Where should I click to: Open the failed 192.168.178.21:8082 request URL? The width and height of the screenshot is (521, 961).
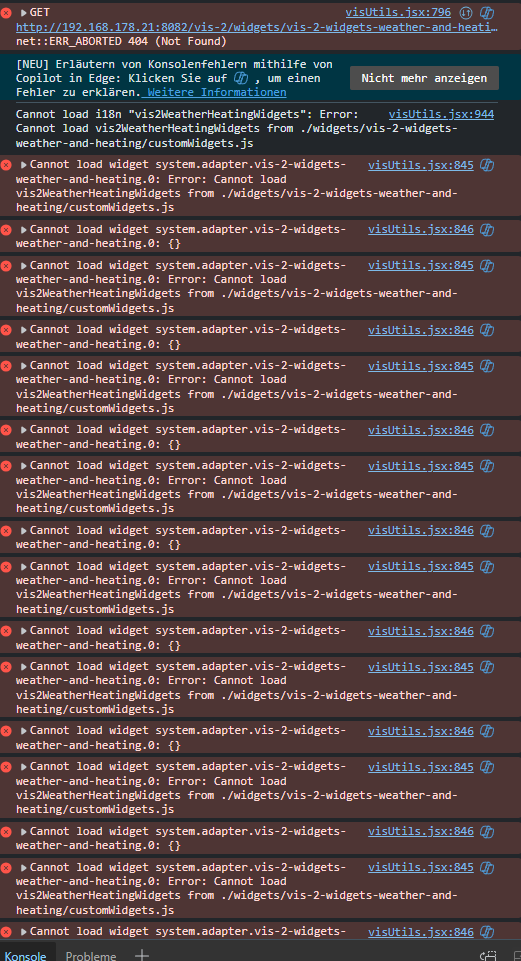pos(257,27)
